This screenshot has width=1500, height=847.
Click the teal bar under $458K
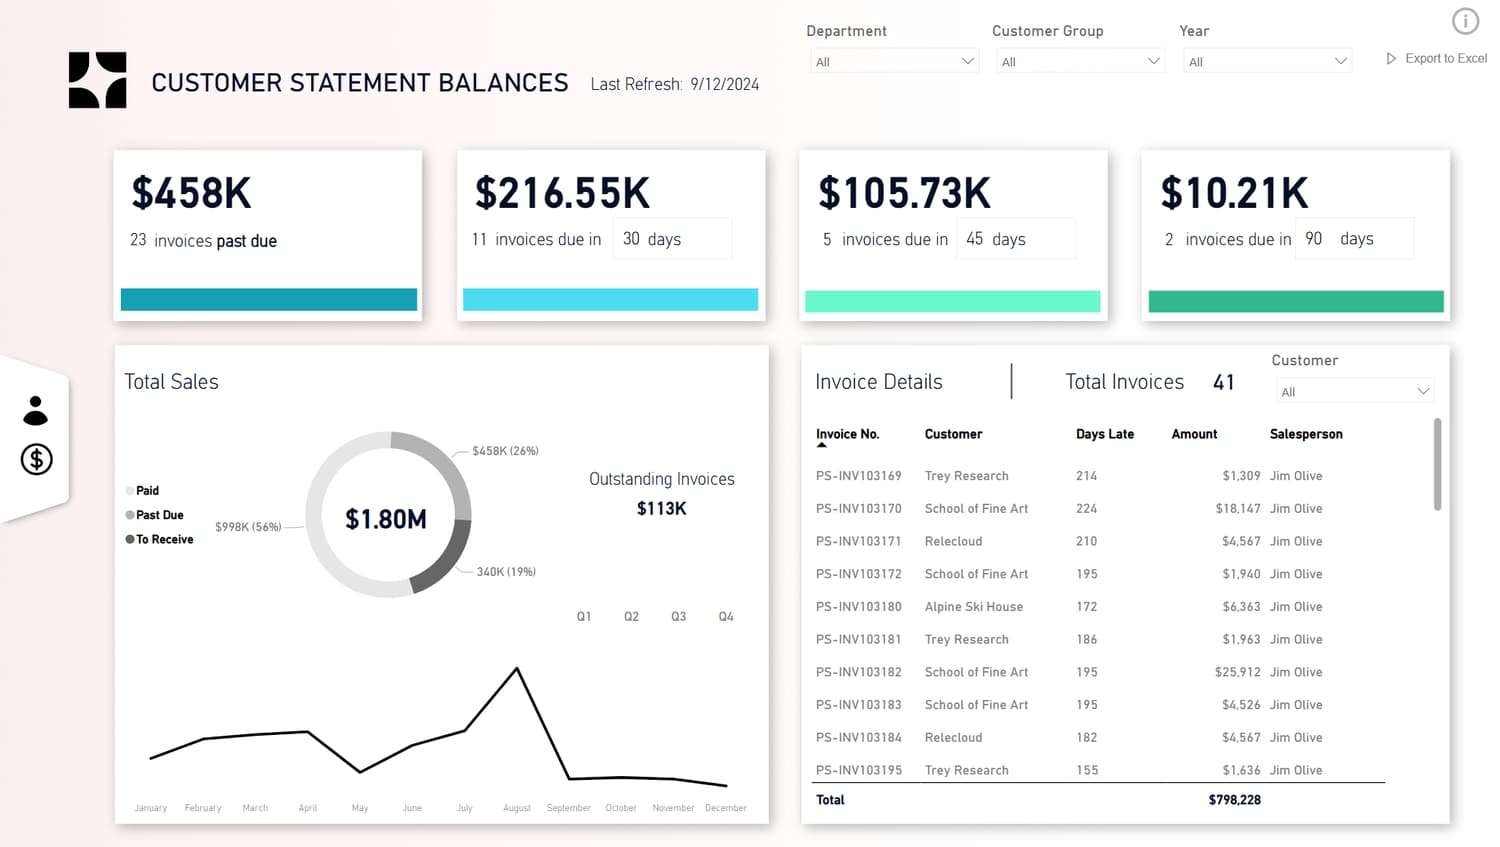[269, 300]
